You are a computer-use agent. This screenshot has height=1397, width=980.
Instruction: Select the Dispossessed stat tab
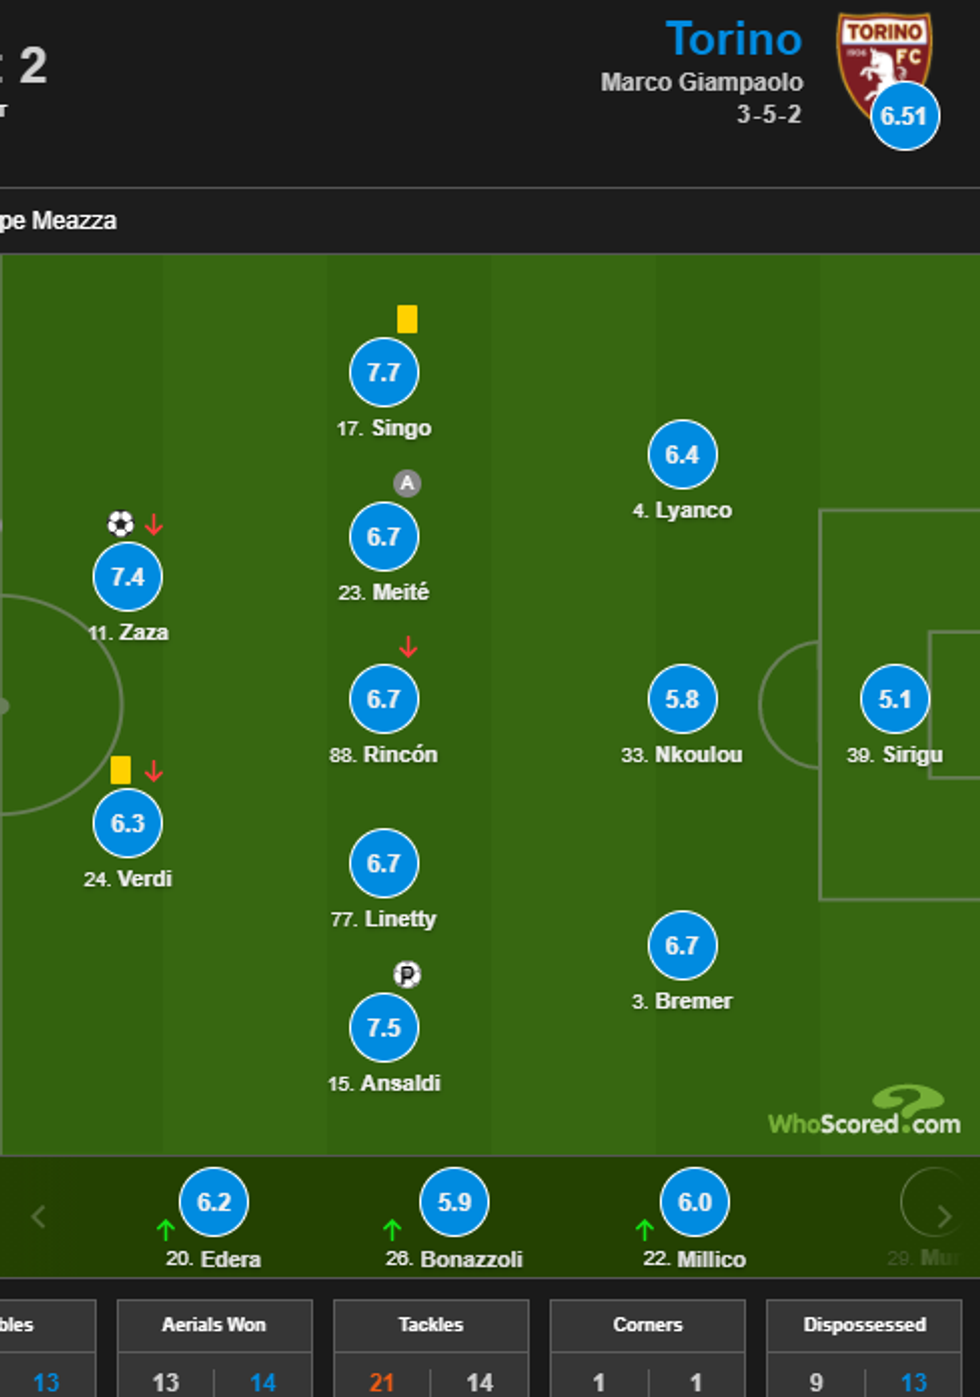click(x=865, y=1325)
